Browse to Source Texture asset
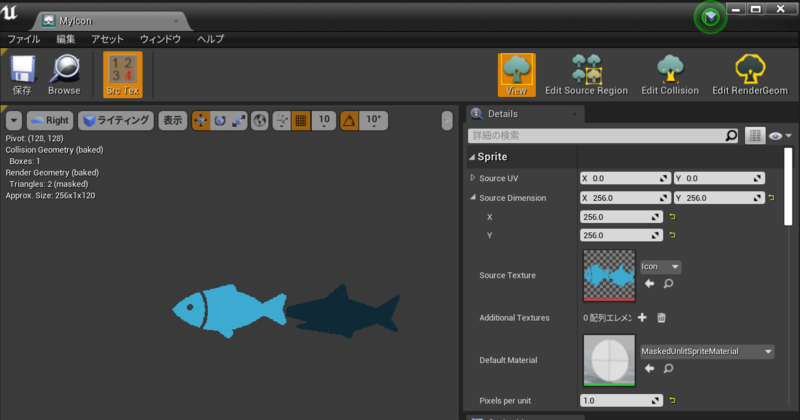 (668, 284)
